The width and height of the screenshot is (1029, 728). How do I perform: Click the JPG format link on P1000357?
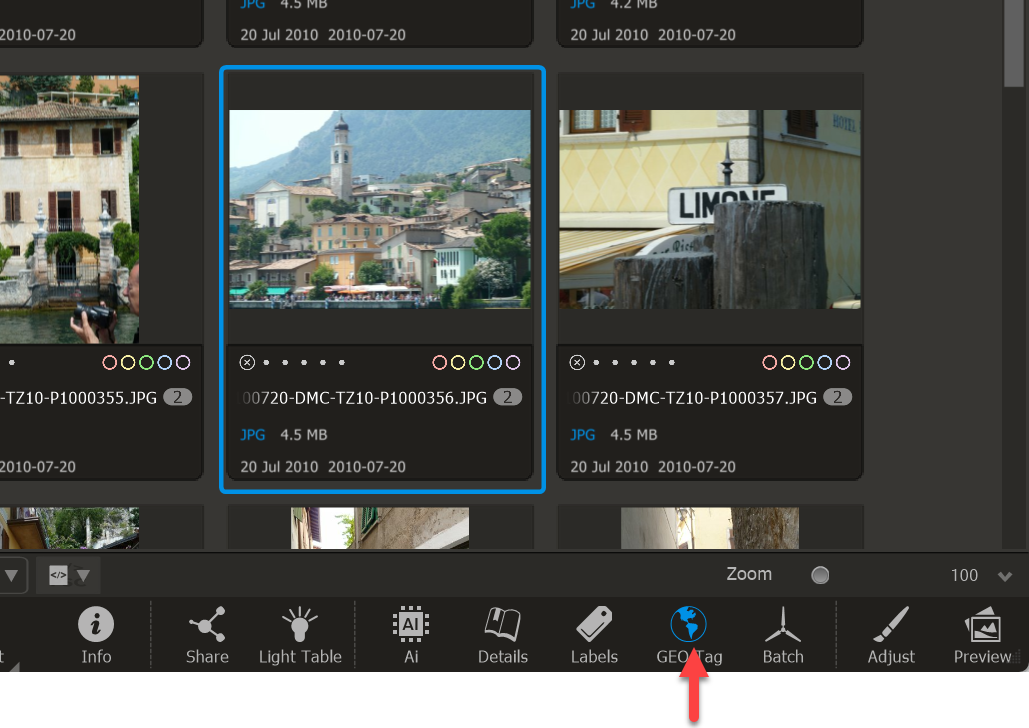tap(583, 435)
